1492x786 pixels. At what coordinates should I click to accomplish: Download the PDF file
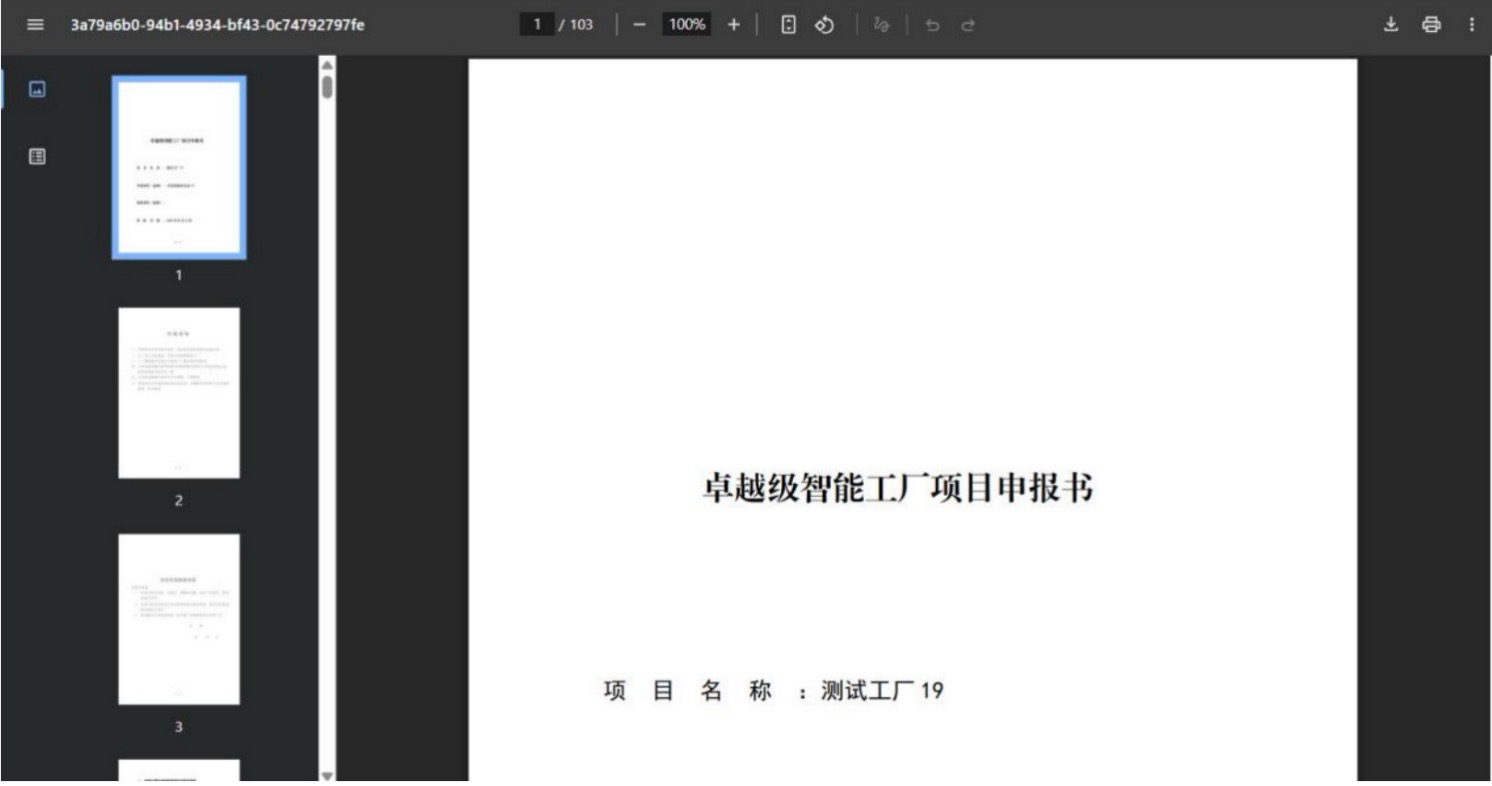click(1390, 25)
